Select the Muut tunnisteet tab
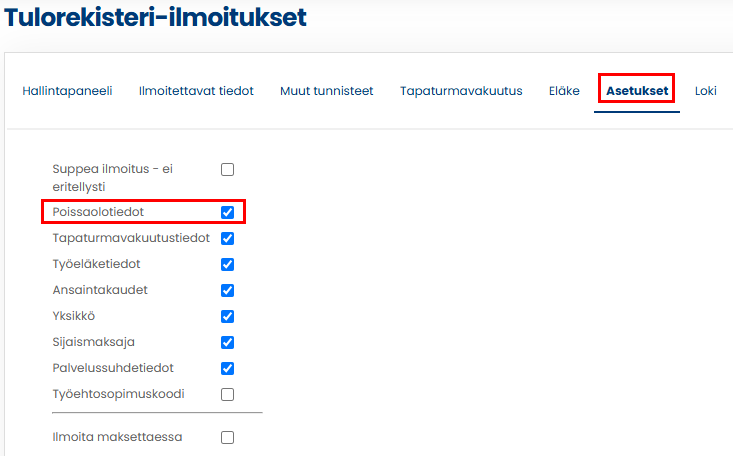Image resolution: width=733 pixels, height=456 pixels. coord(326,91)
